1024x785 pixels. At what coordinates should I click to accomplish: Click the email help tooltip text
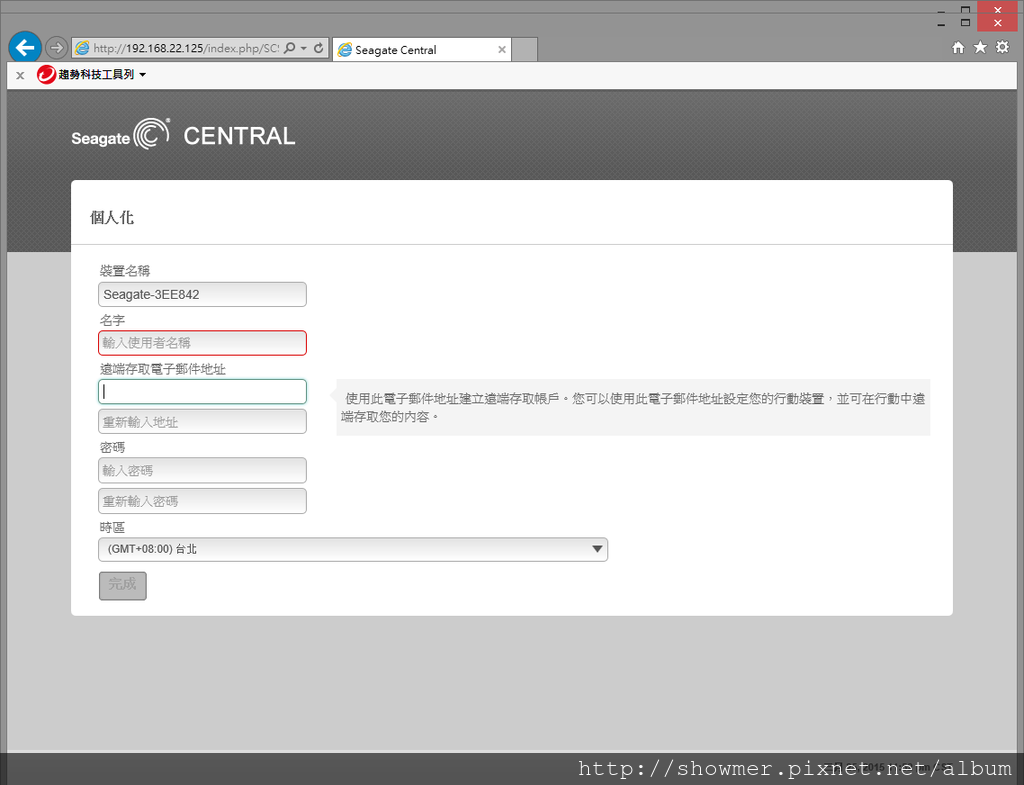coord(633,408)
